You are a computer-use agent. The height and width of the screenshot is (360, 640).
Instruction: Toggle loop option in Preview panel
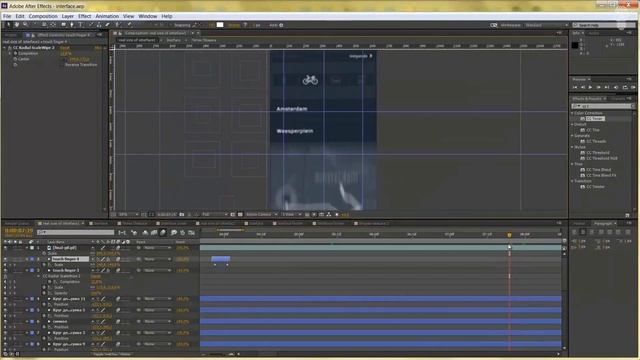point(625,87)
